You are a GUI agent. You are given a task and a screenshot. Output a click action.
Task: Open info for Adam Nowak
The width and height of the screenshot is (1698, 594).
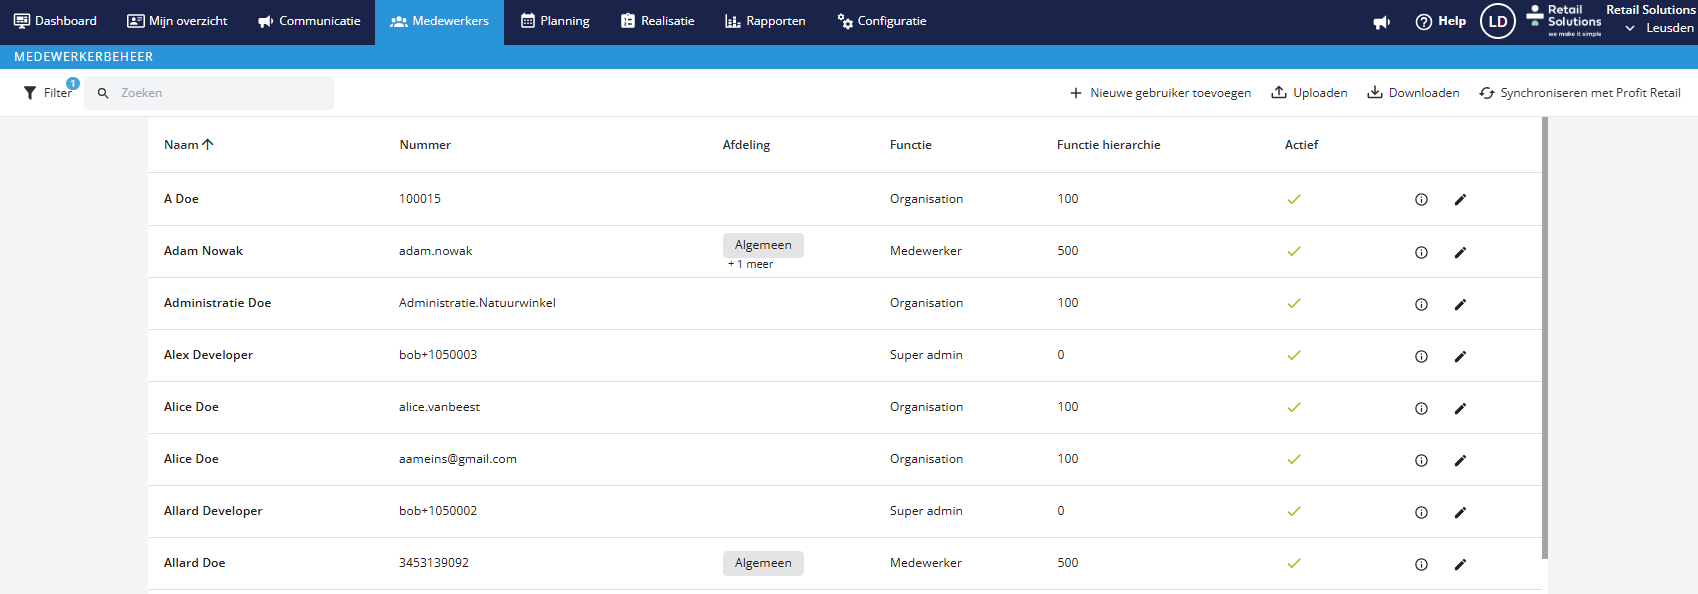(1421, 252)
